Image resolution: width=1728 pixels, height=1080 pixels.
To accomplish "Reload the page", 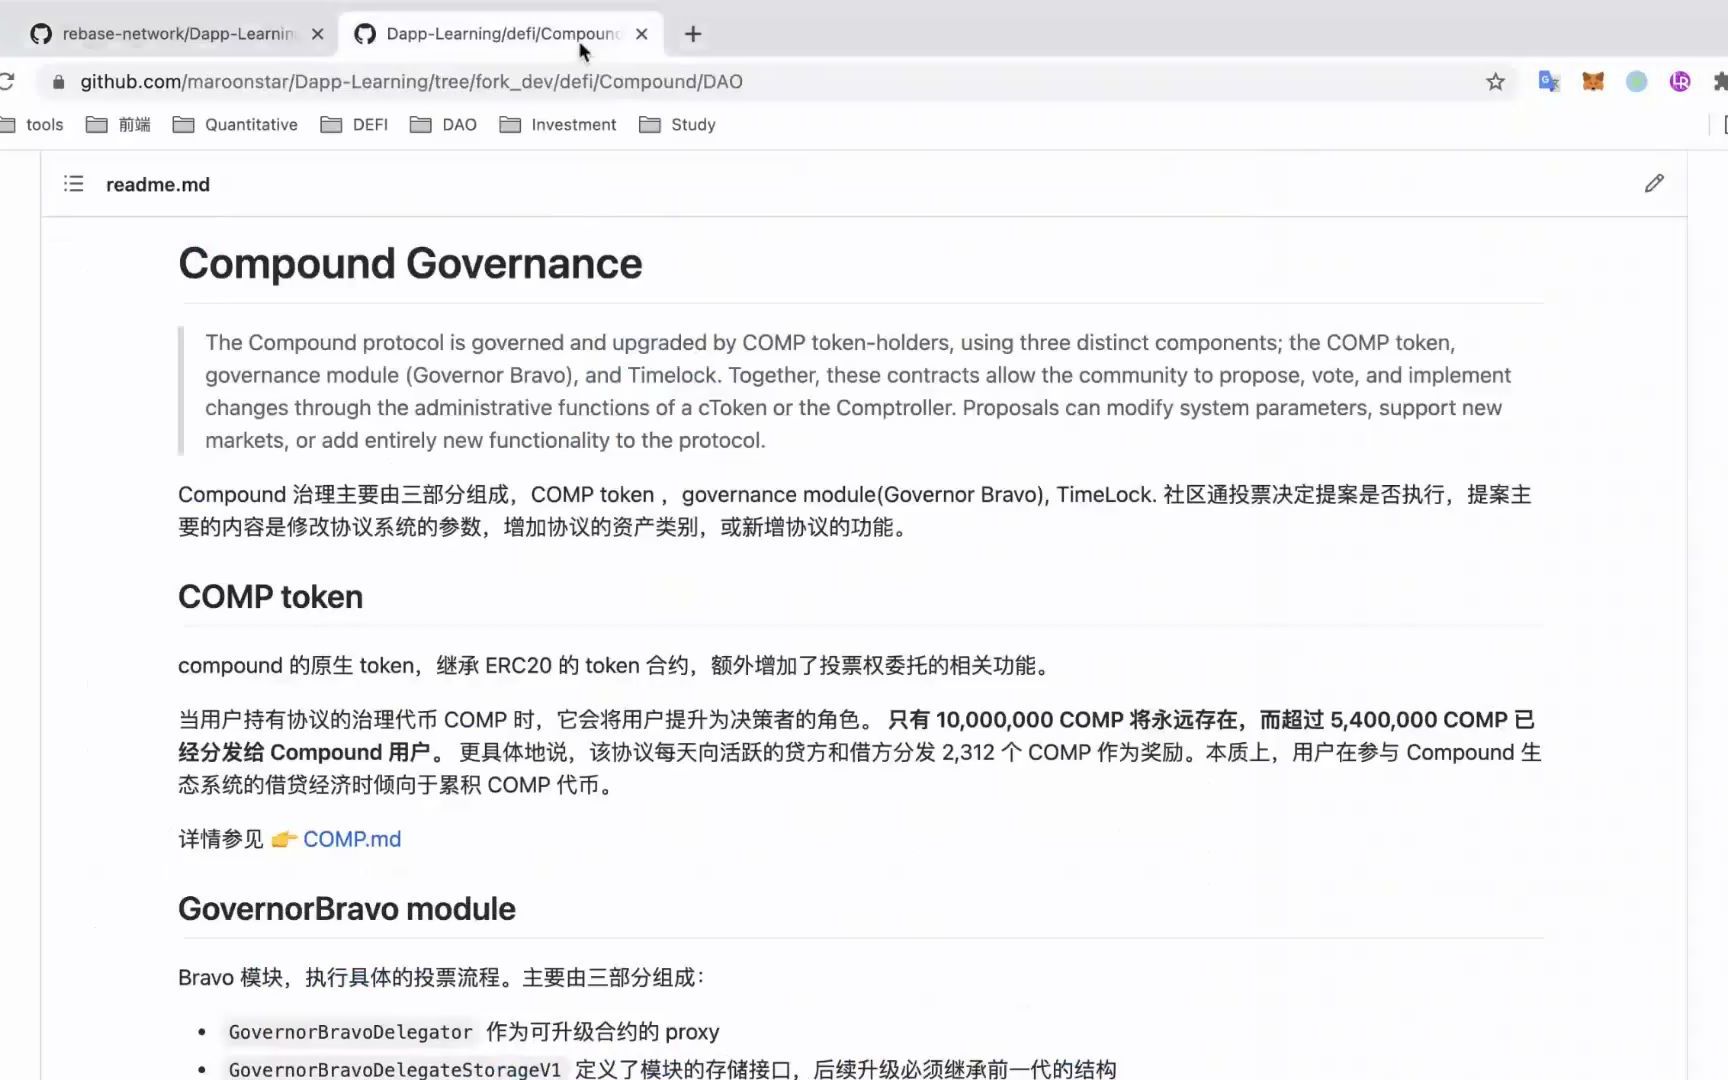I will point(7,82).
